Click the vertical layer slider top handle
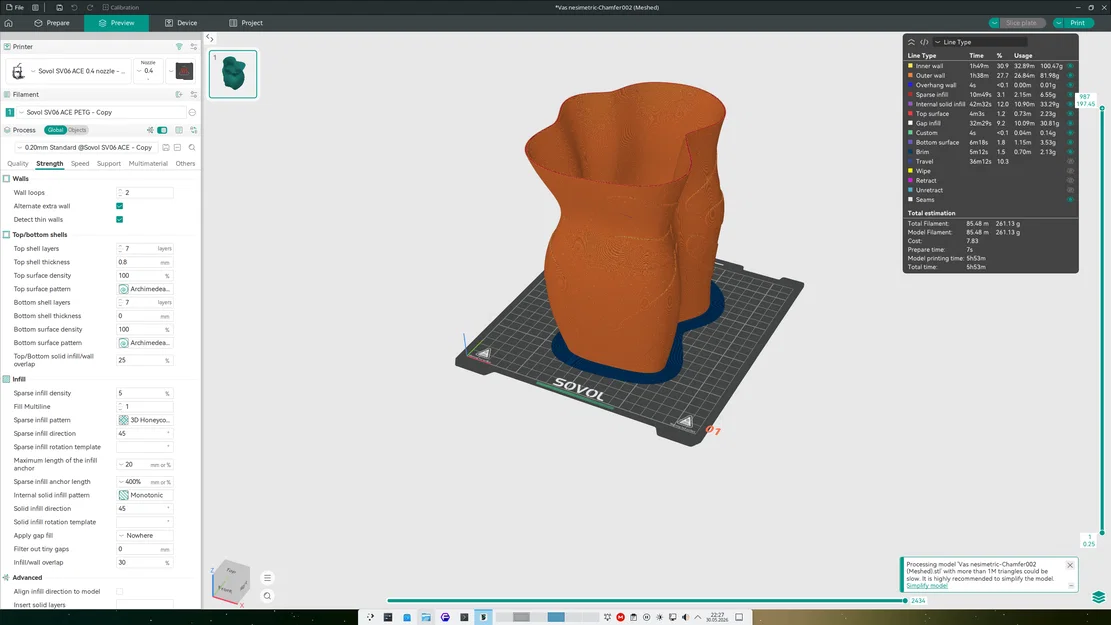The image size is (1111, 625). click(x=1102, y=108)
